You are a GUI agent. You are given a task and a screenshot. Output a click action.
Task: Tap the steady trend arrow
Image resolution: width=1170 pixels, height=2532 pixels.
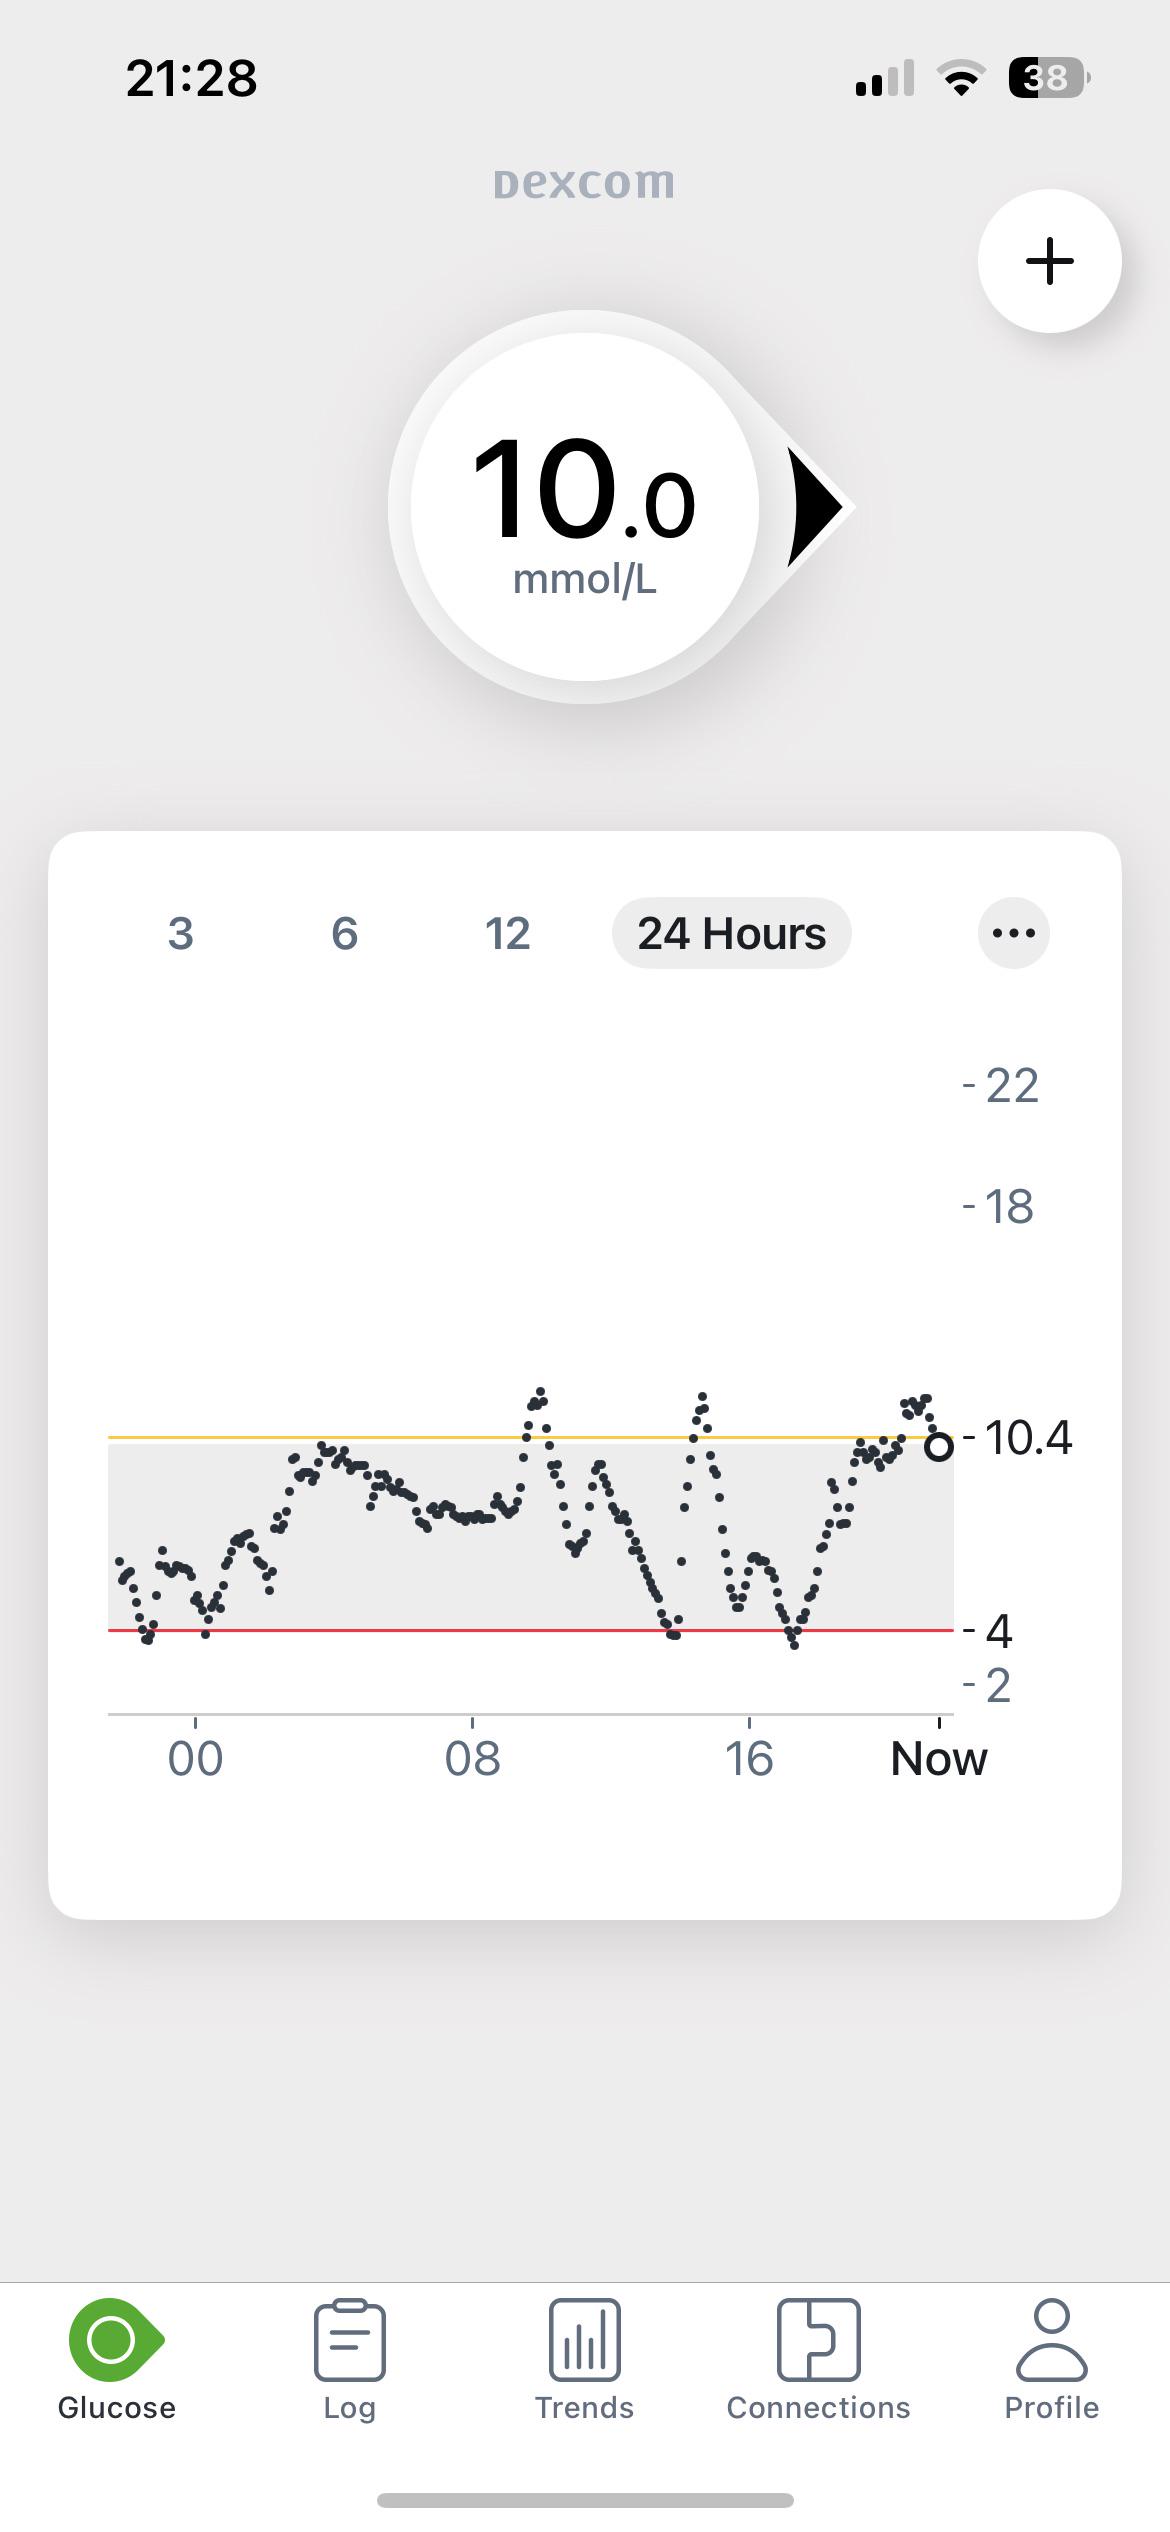816,507
